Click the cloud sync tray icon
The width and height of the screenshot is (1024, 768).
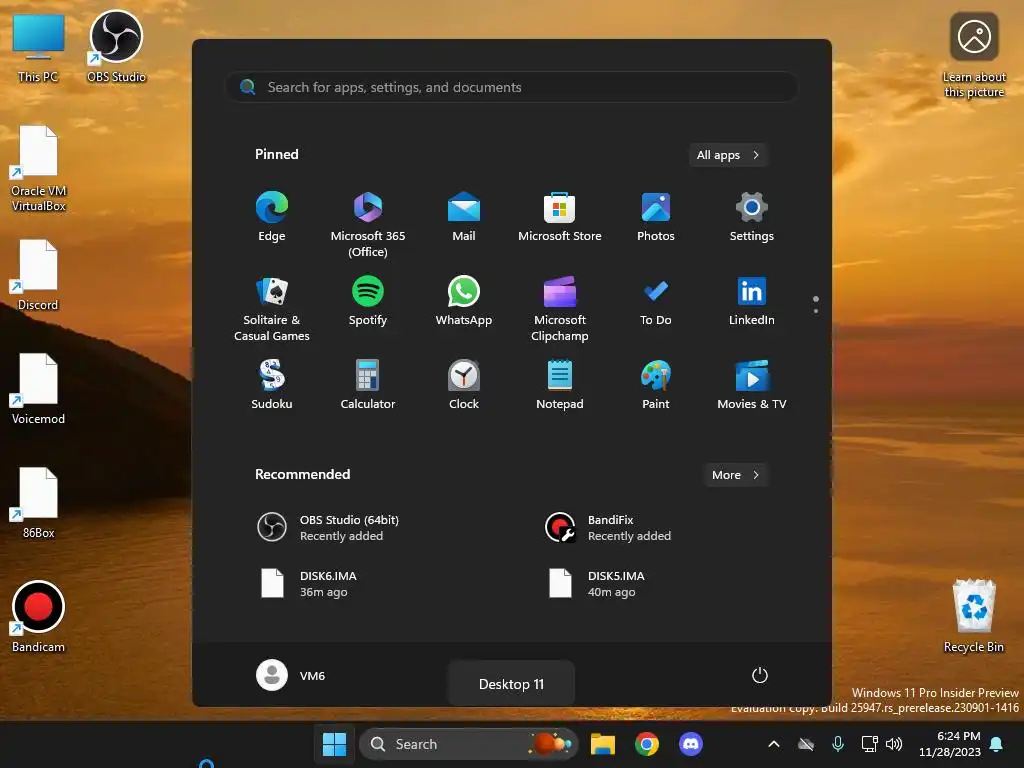[806, 744]
